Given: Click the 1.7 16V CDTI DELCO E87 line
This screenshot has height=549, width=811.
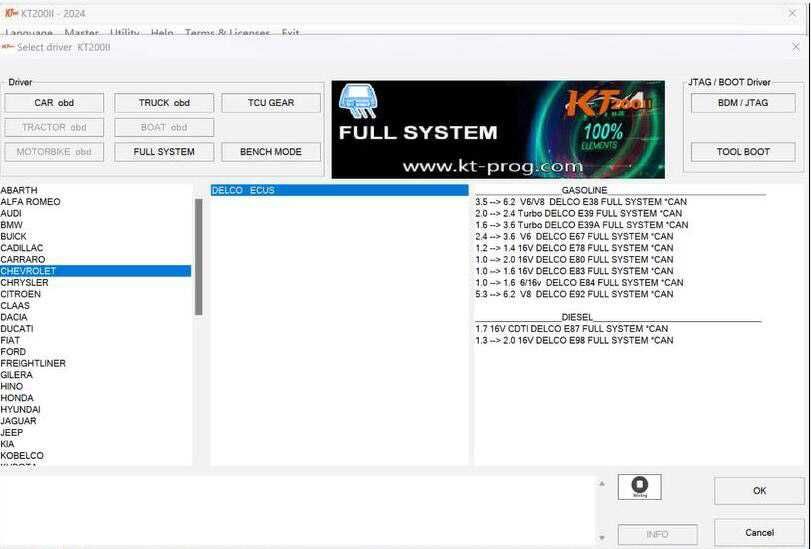Looking at the screenshot, I should (x=572, y=329).
